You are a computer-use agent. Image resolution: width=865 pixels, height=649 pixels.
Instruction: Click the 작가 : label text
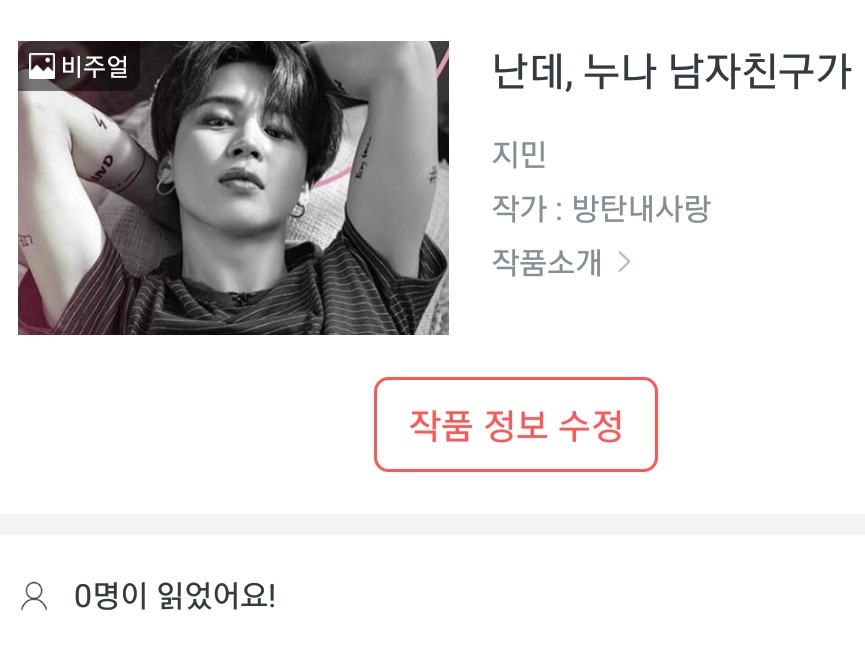(x=527, y=209)
